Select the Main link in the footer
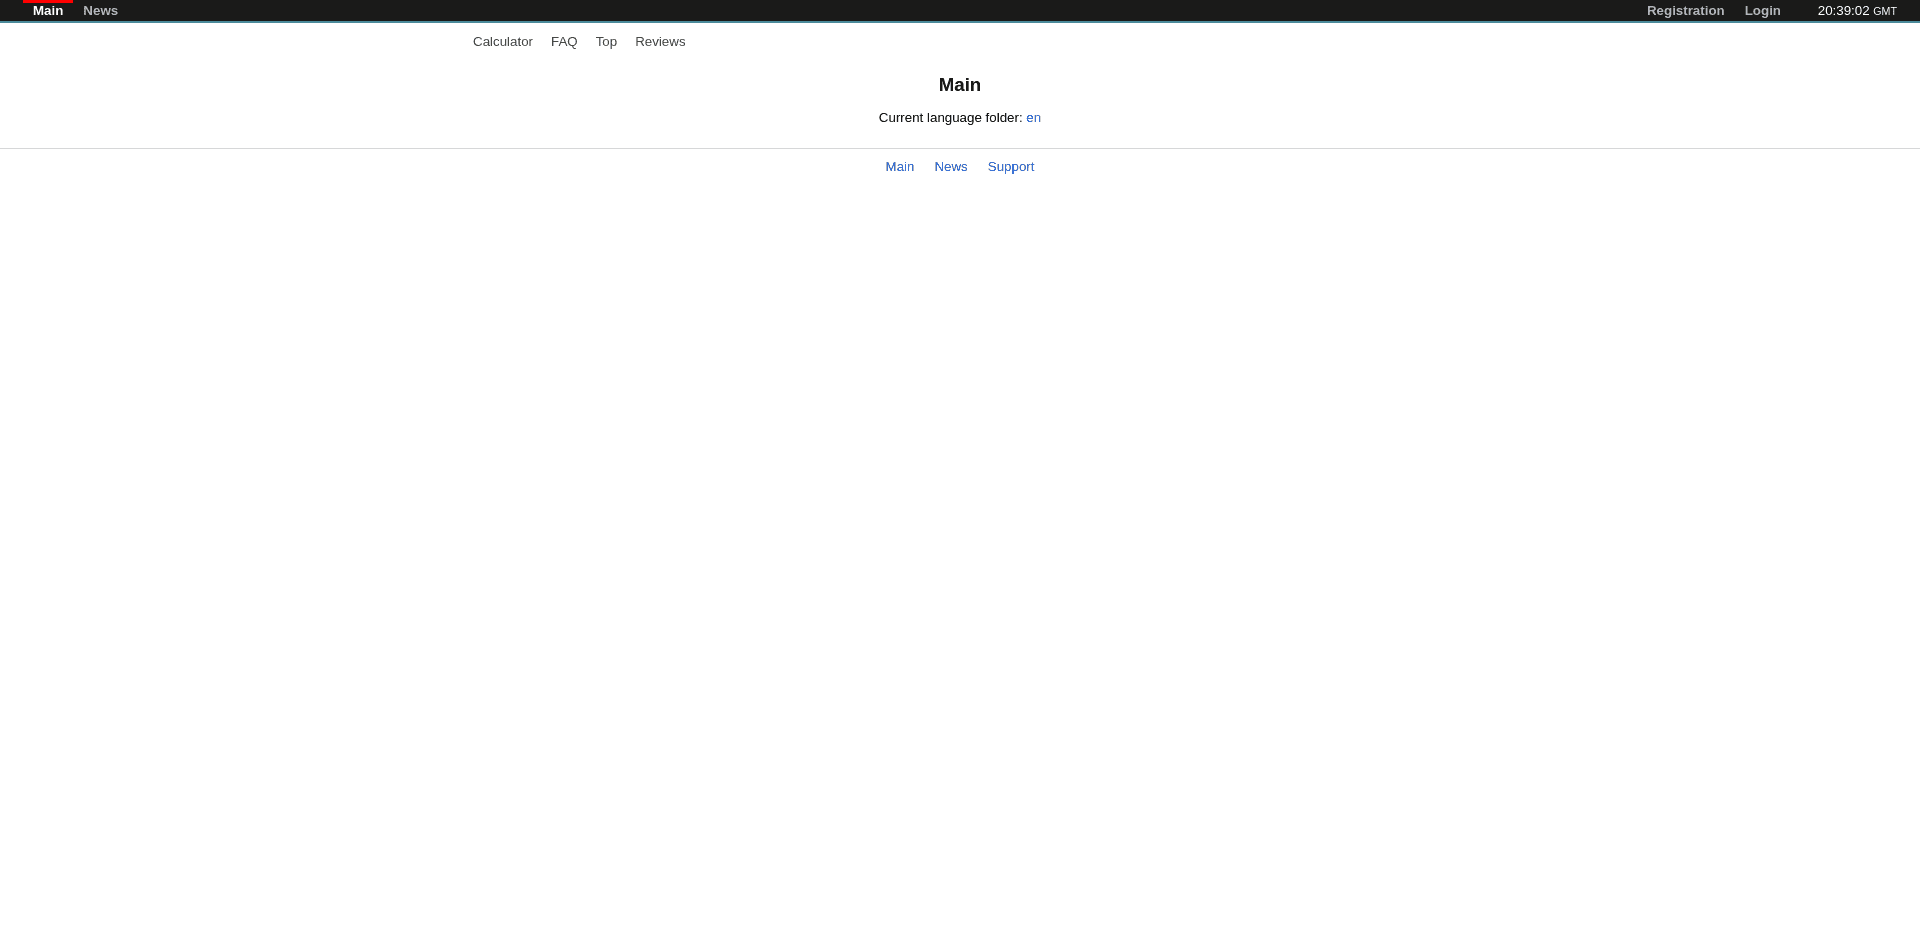This screenshot has height=925, width=1920. [x=899, y=167]
